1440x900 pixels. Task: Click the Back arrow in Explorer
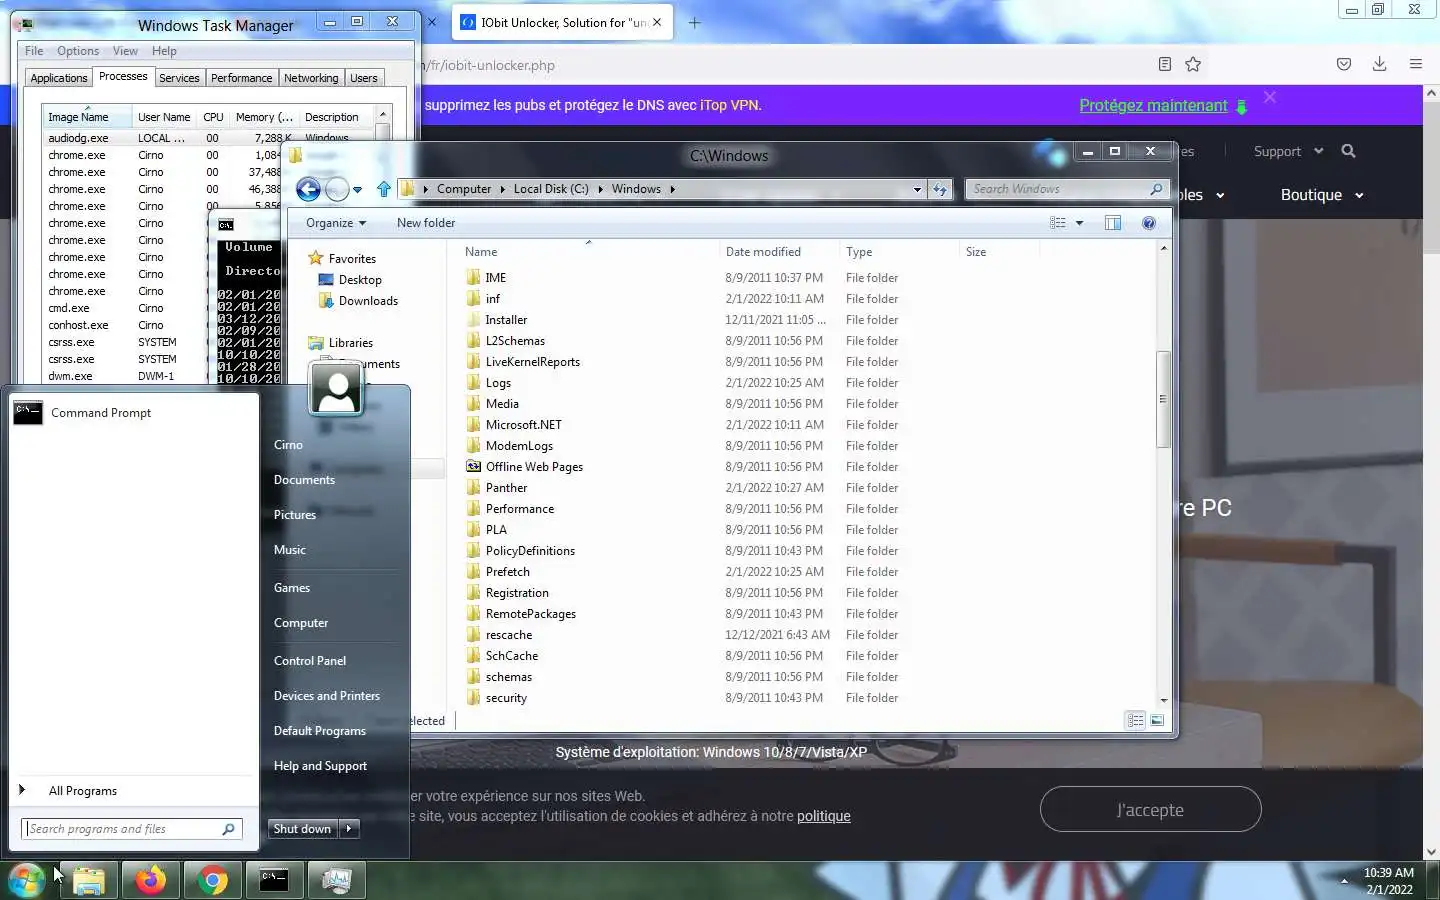(309, 189)
